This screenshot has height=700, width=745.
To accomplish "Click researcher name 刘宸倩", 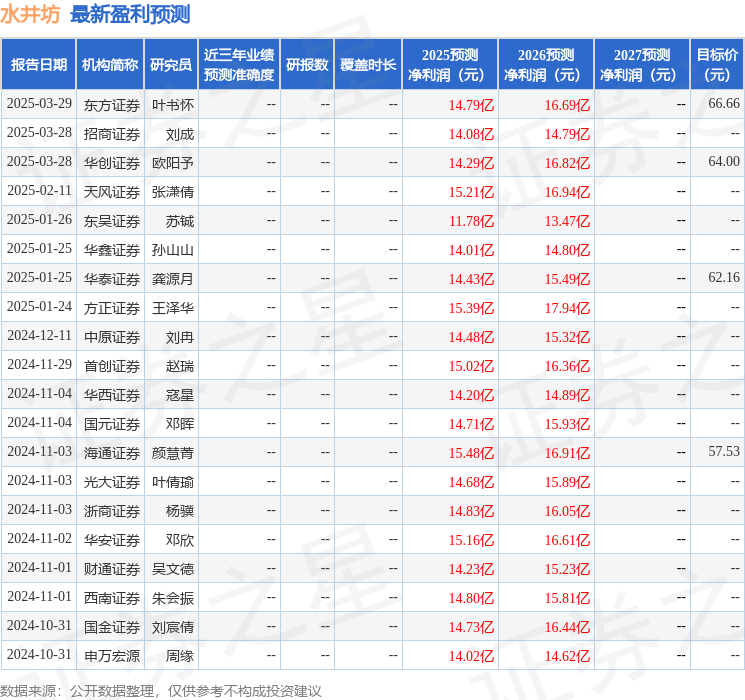I will [173, 627].
